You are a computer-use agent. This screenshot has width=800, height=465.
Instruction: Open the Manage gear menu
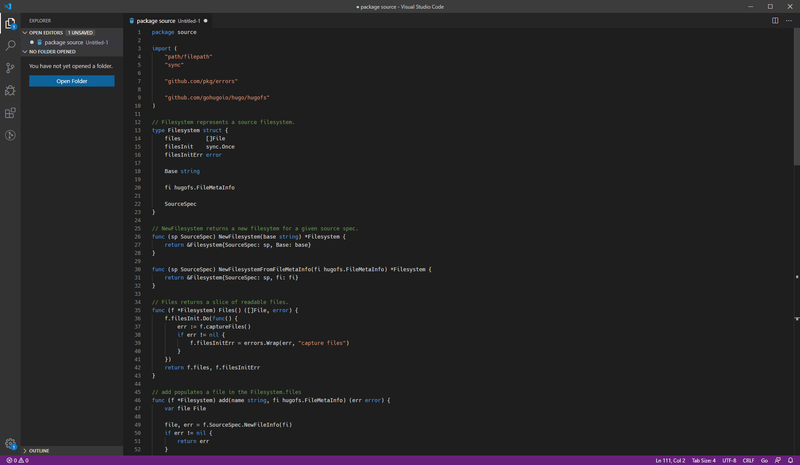[10, 443]
